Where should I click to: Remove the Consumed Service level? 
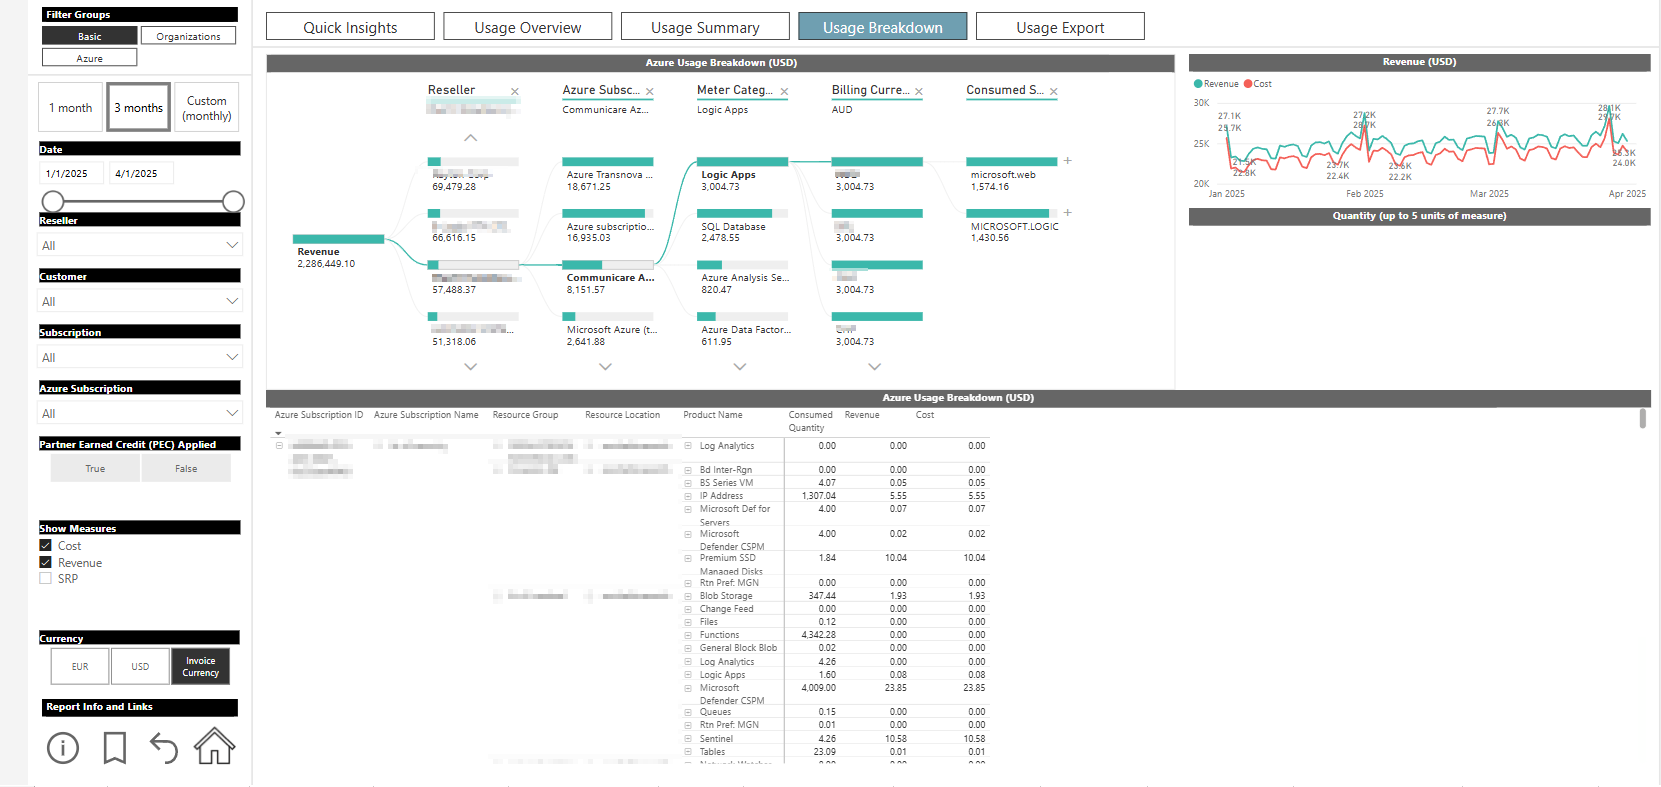click(x=1054, y=91)
